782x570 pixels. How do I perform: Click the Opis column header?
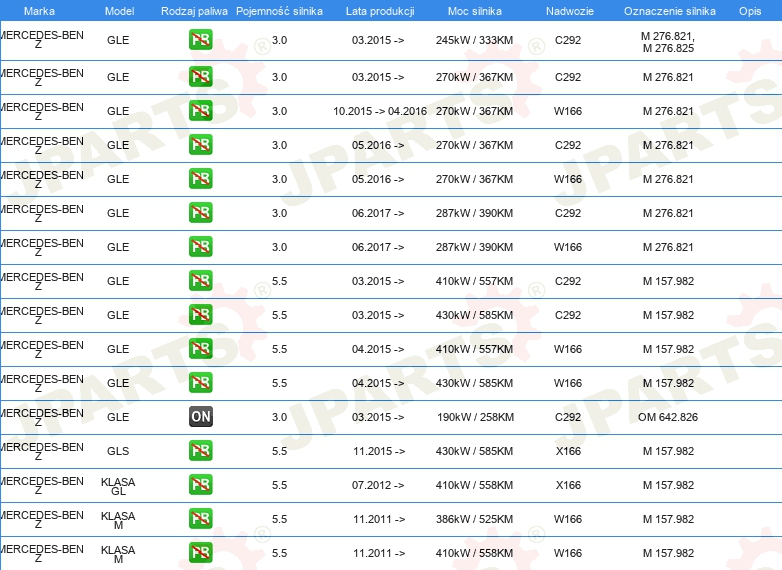click(x=749, y=10)
